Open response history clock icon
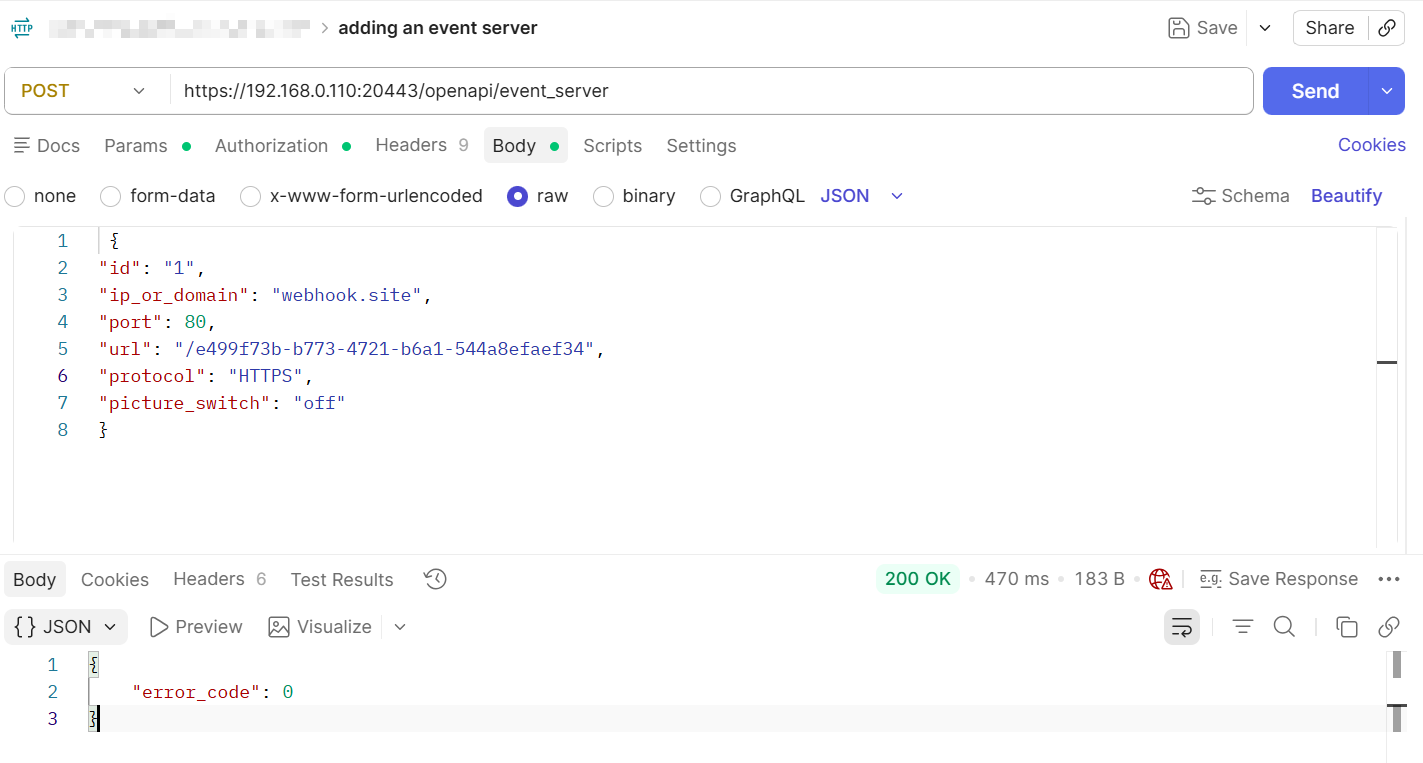This screenshot has width=1423, height=763. point(435,579)
